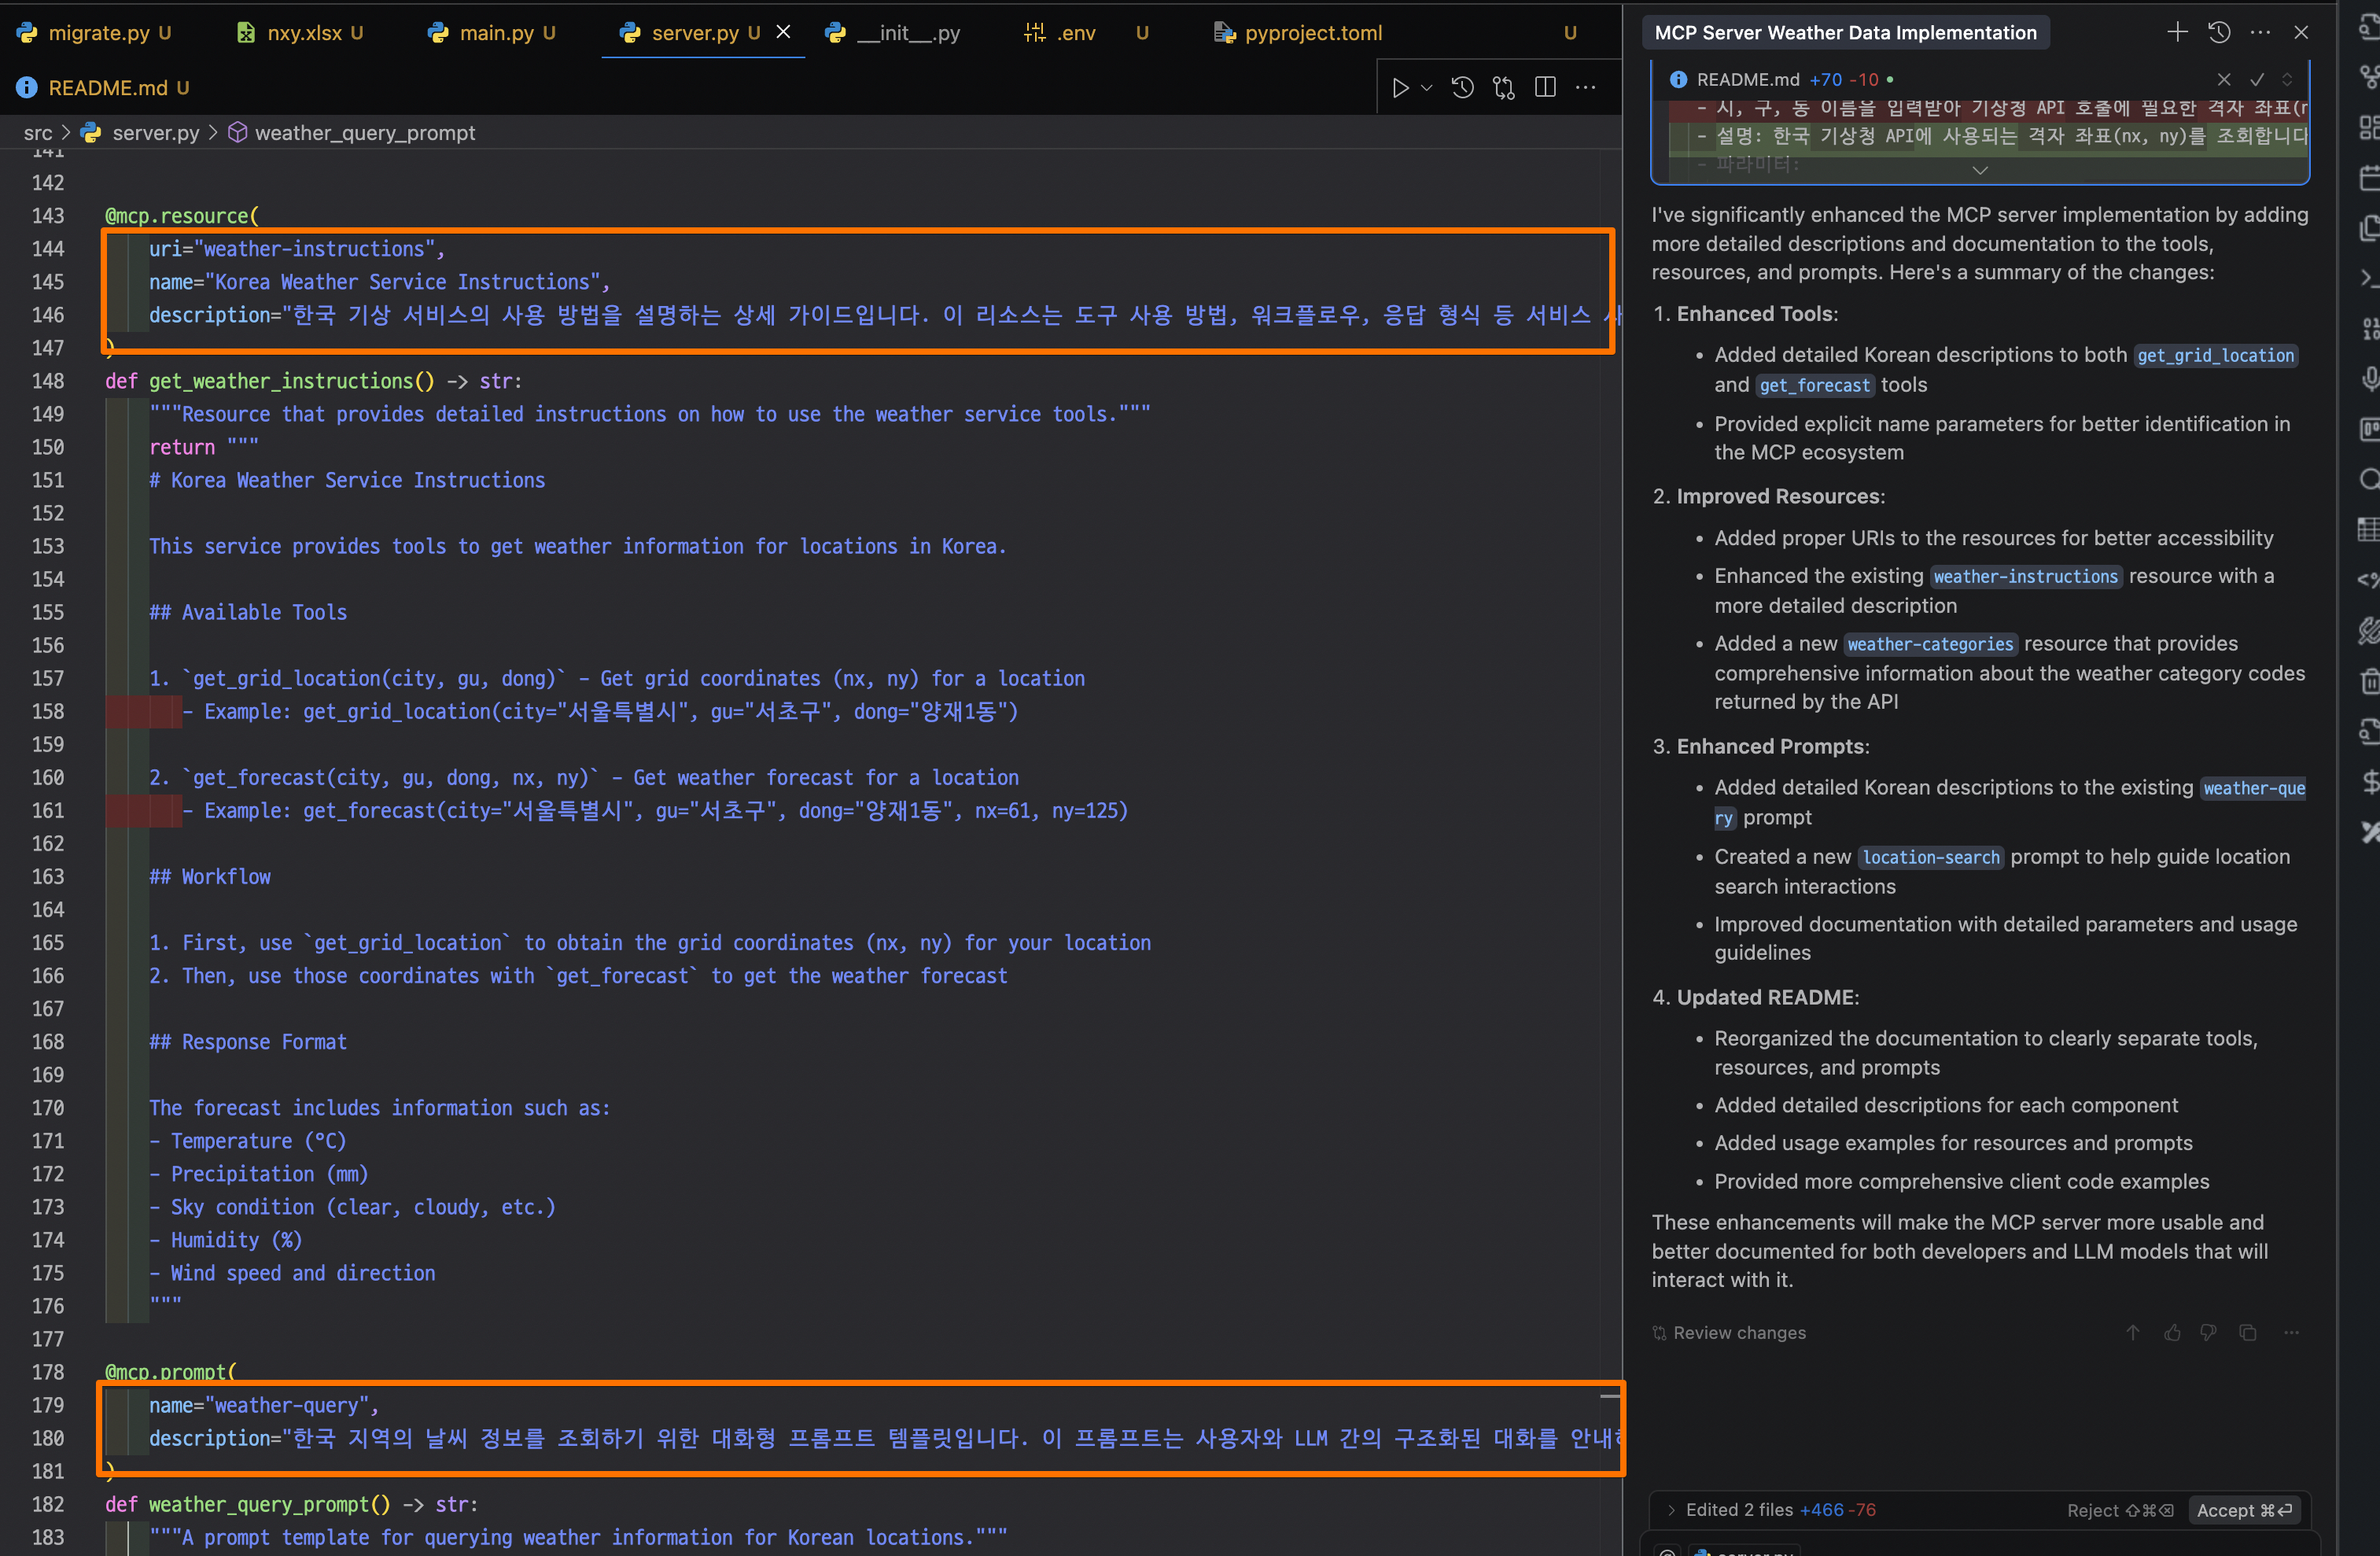Click the Accept changes button
The image size is (2380, 1556).
tap(2244, 1510)
